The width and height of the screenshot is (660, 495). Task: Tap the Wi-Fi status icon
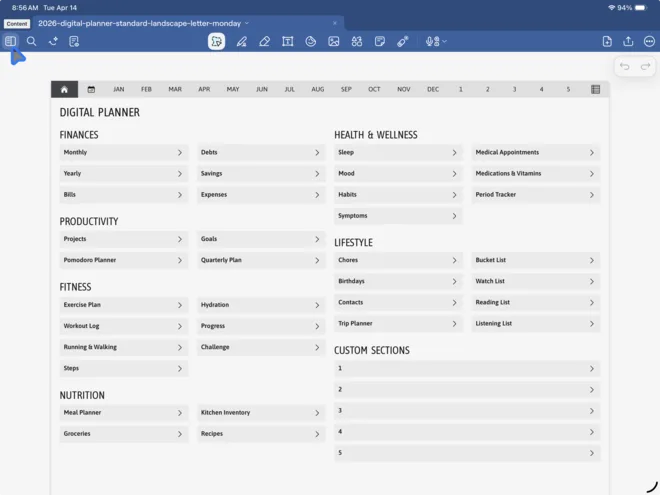(x=612, y=8)
